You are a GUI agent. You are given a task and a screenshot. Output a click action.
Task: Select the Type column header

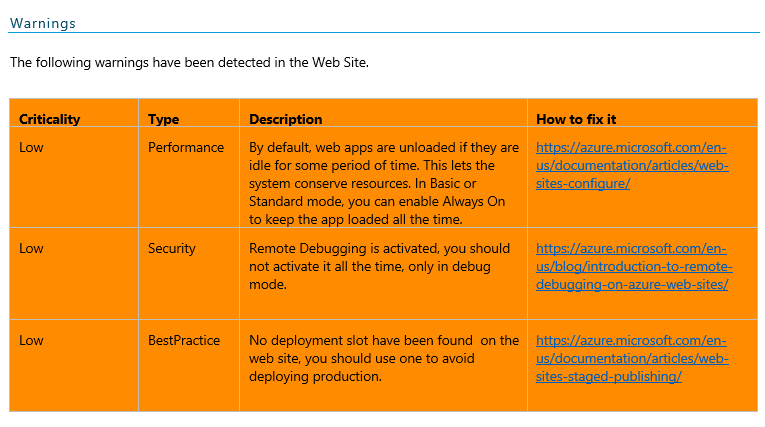[163, 120]
